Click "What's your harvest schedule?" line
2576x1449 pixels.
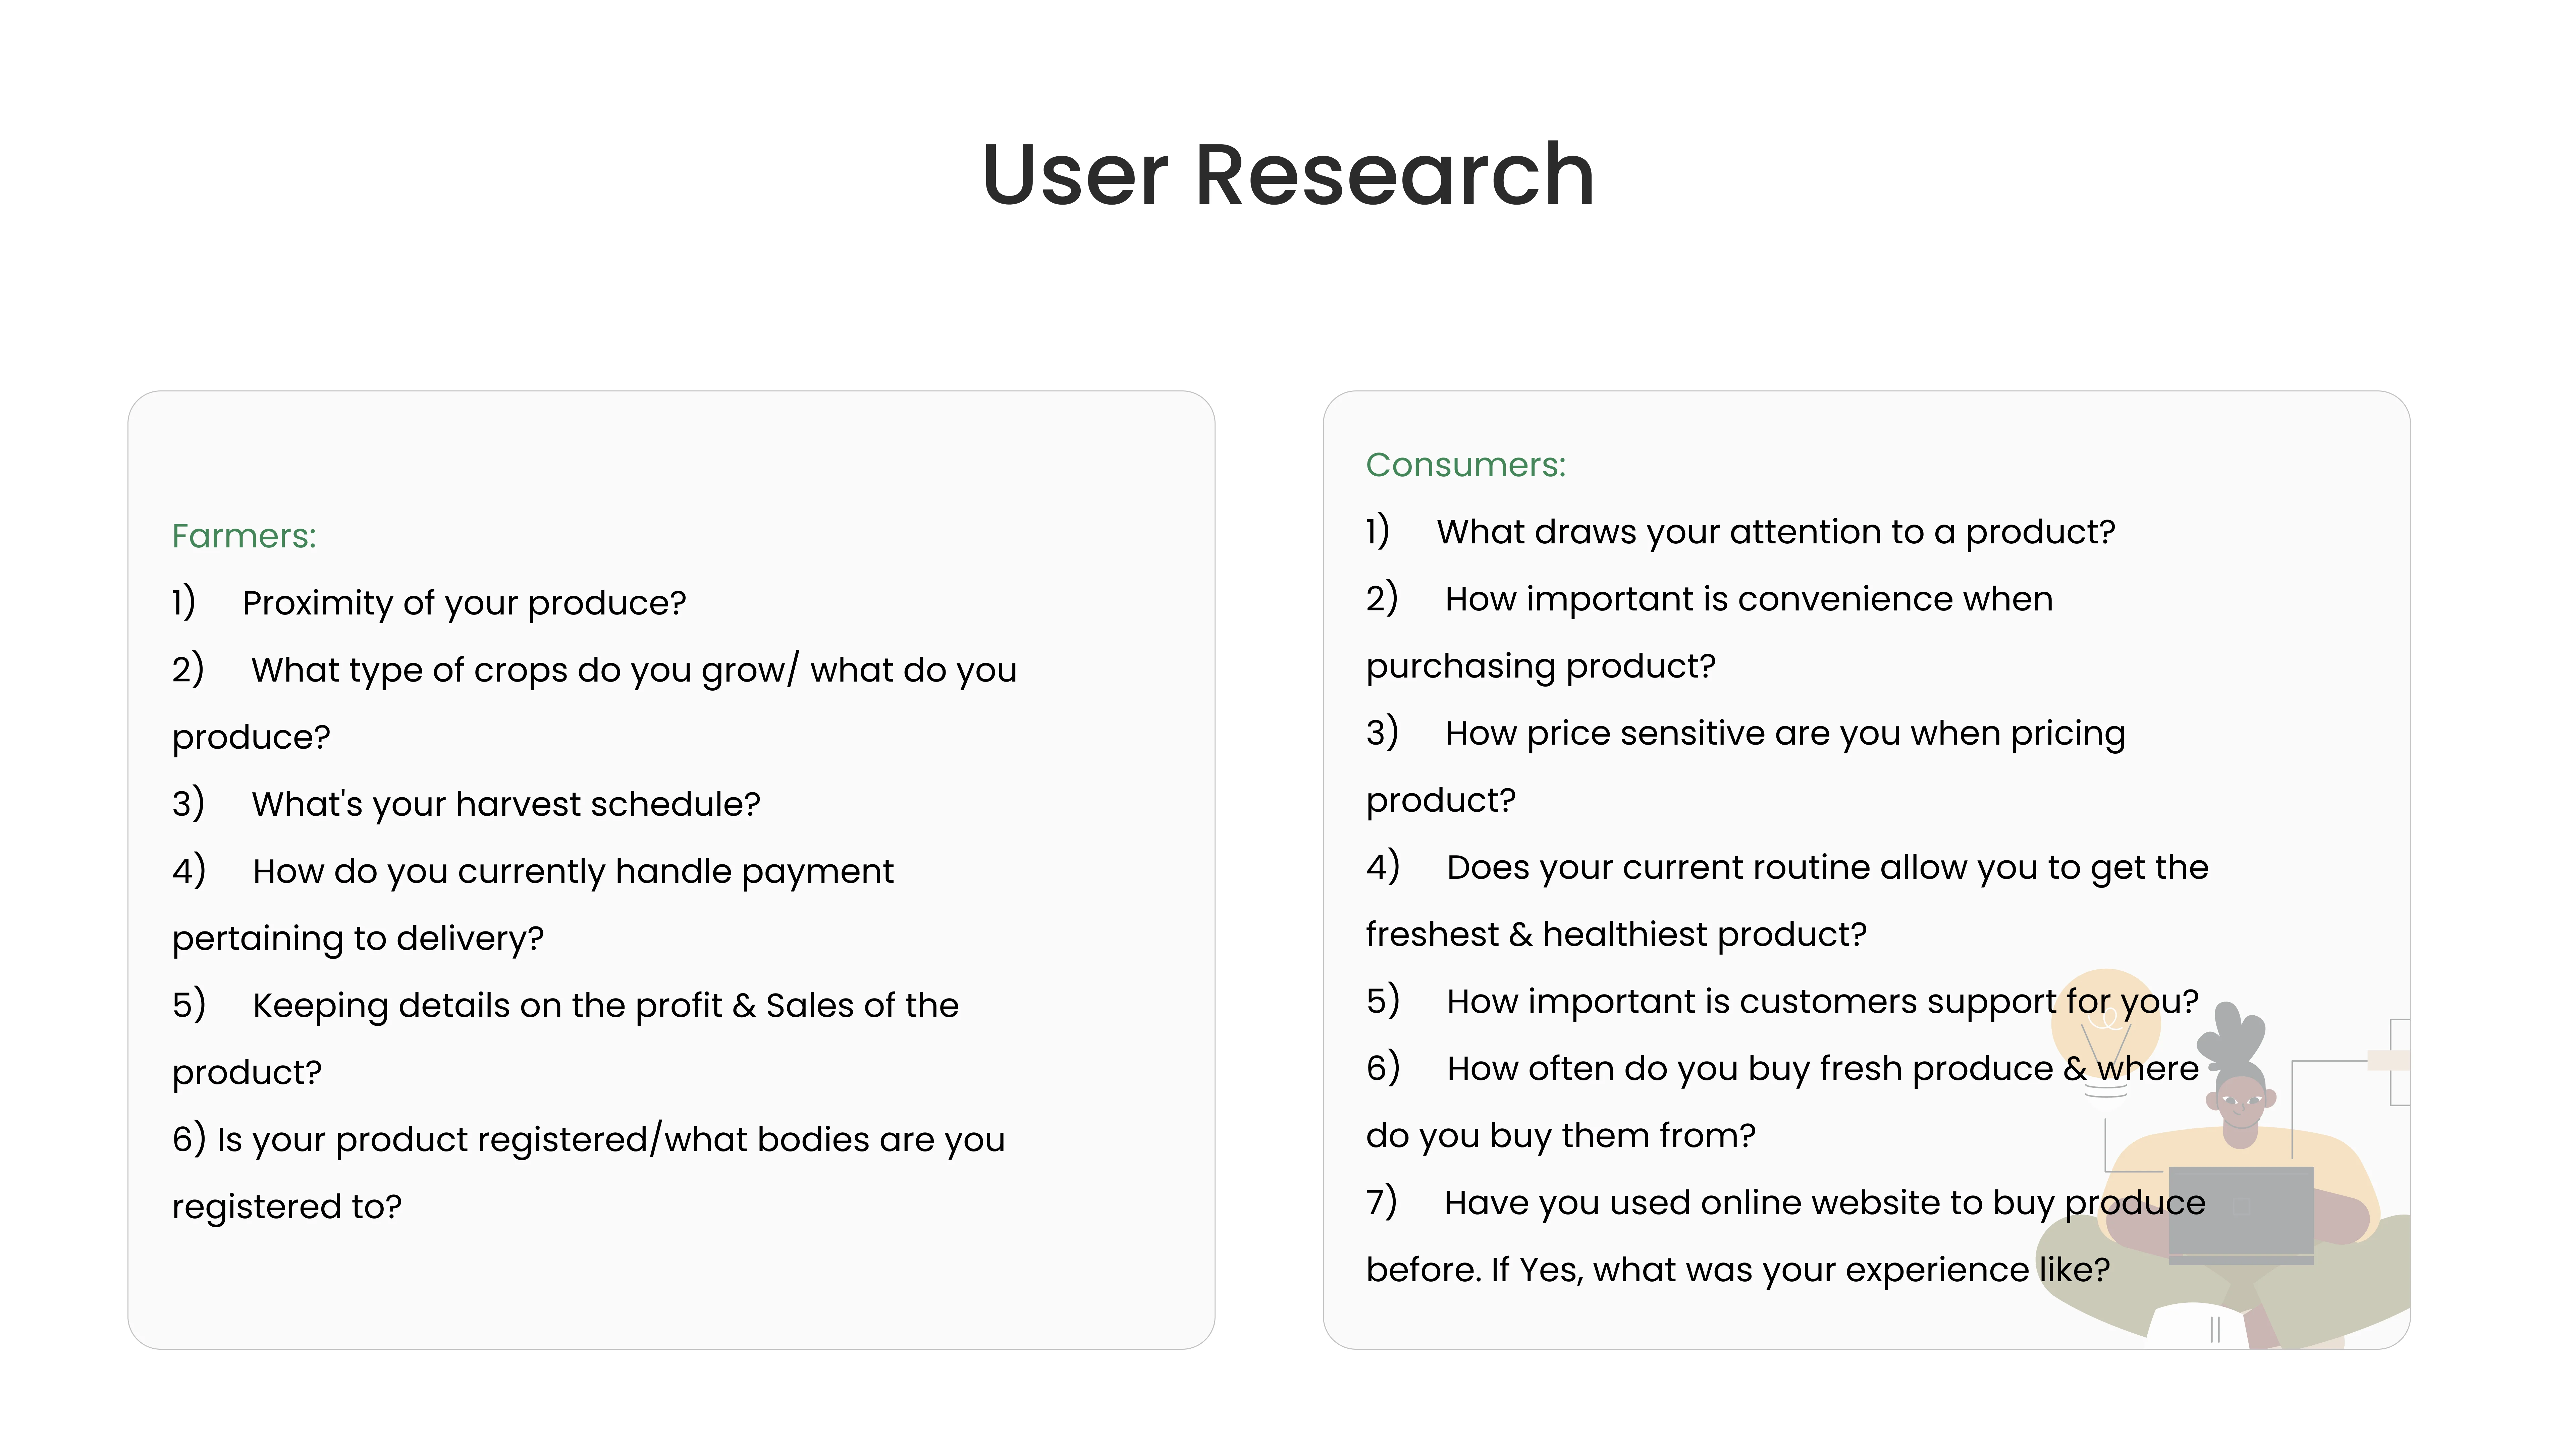(x=506, y=804)
